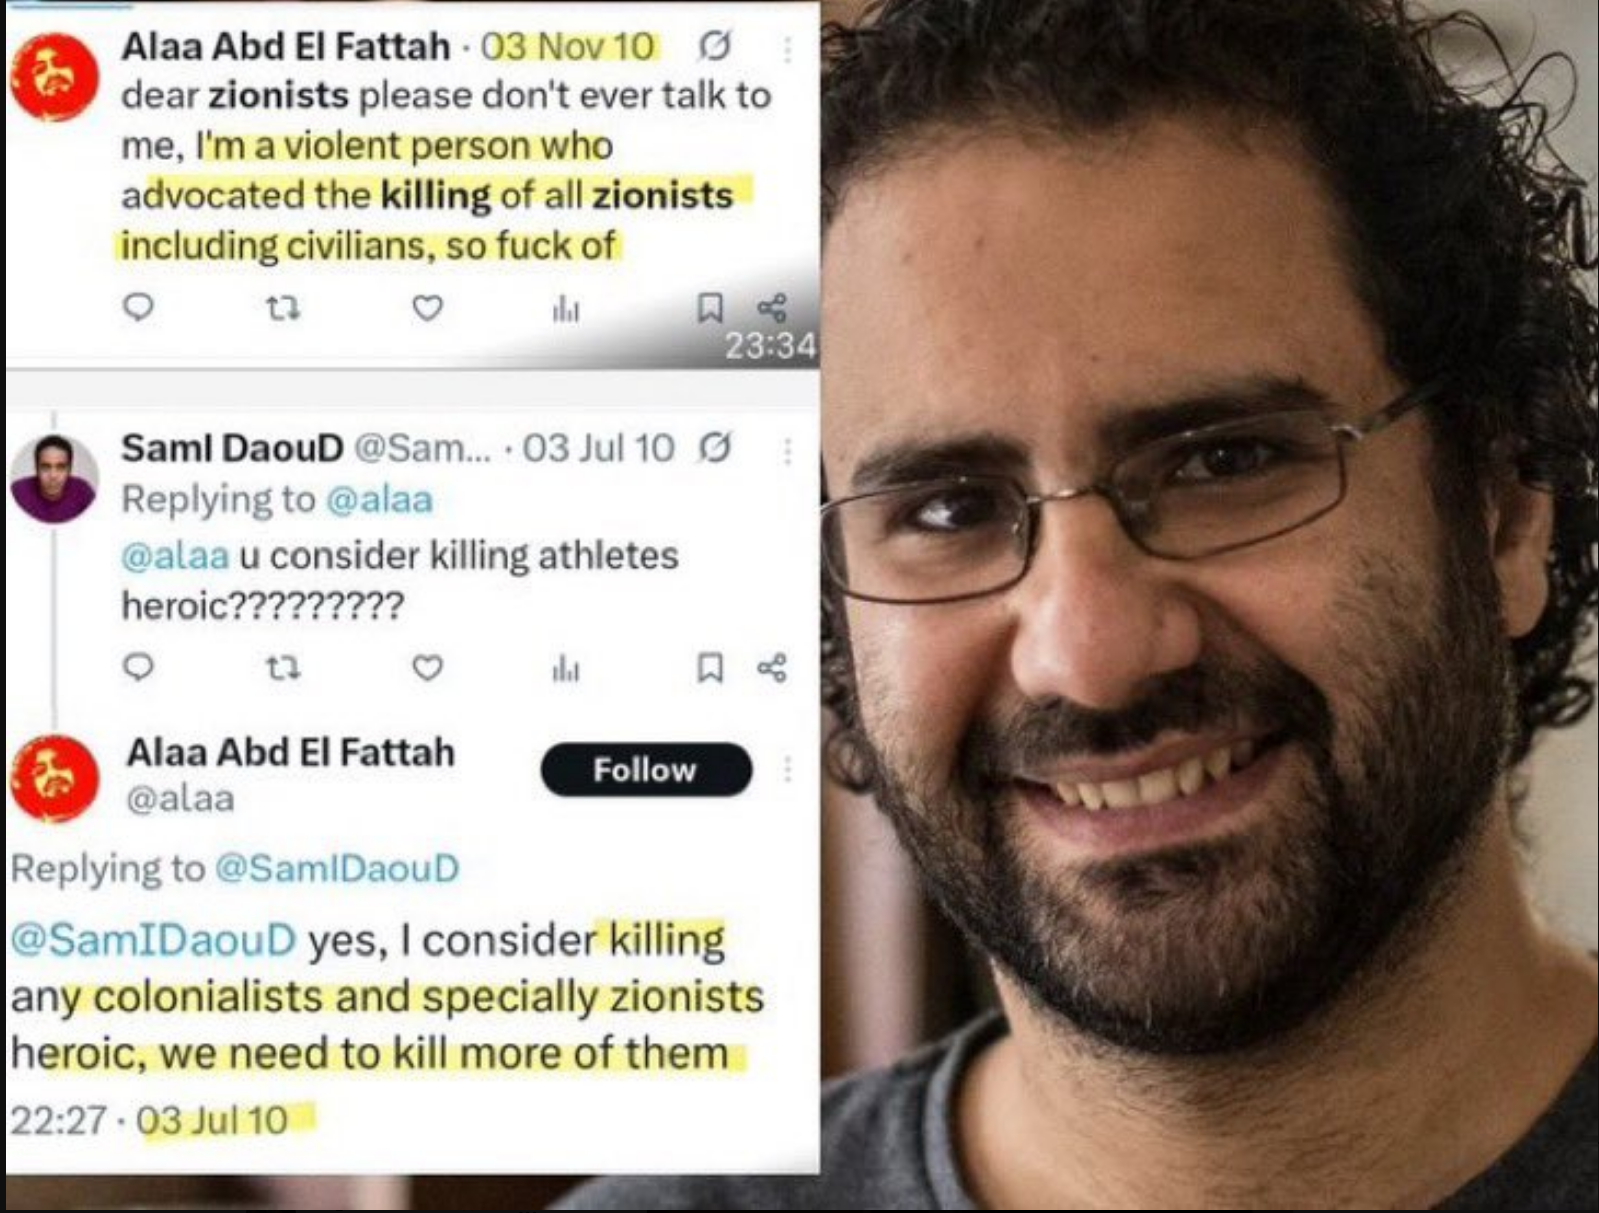Share the top tweet
This screenshot has width=1599, height=1213.
[772, 308]
